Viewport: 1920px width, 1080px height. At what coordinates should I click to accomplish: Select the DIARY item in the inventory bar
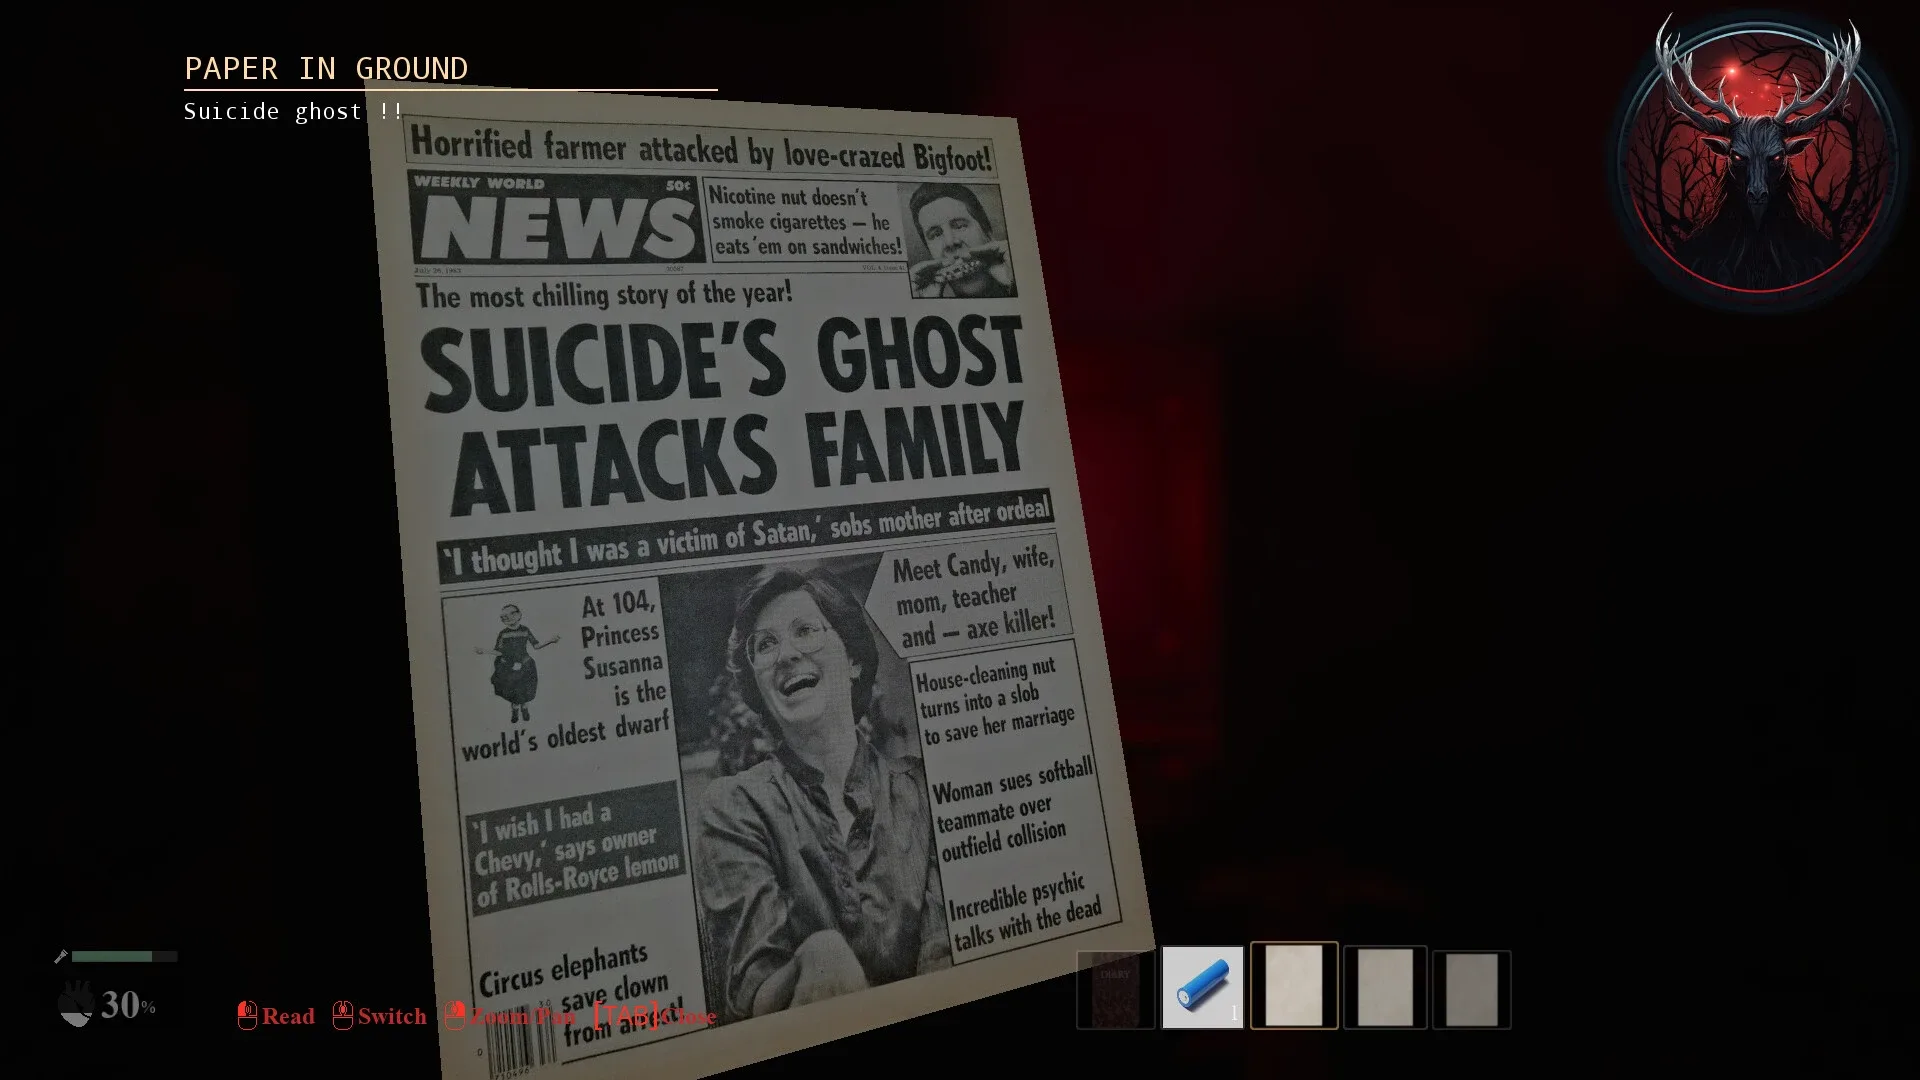(1114, 985)
